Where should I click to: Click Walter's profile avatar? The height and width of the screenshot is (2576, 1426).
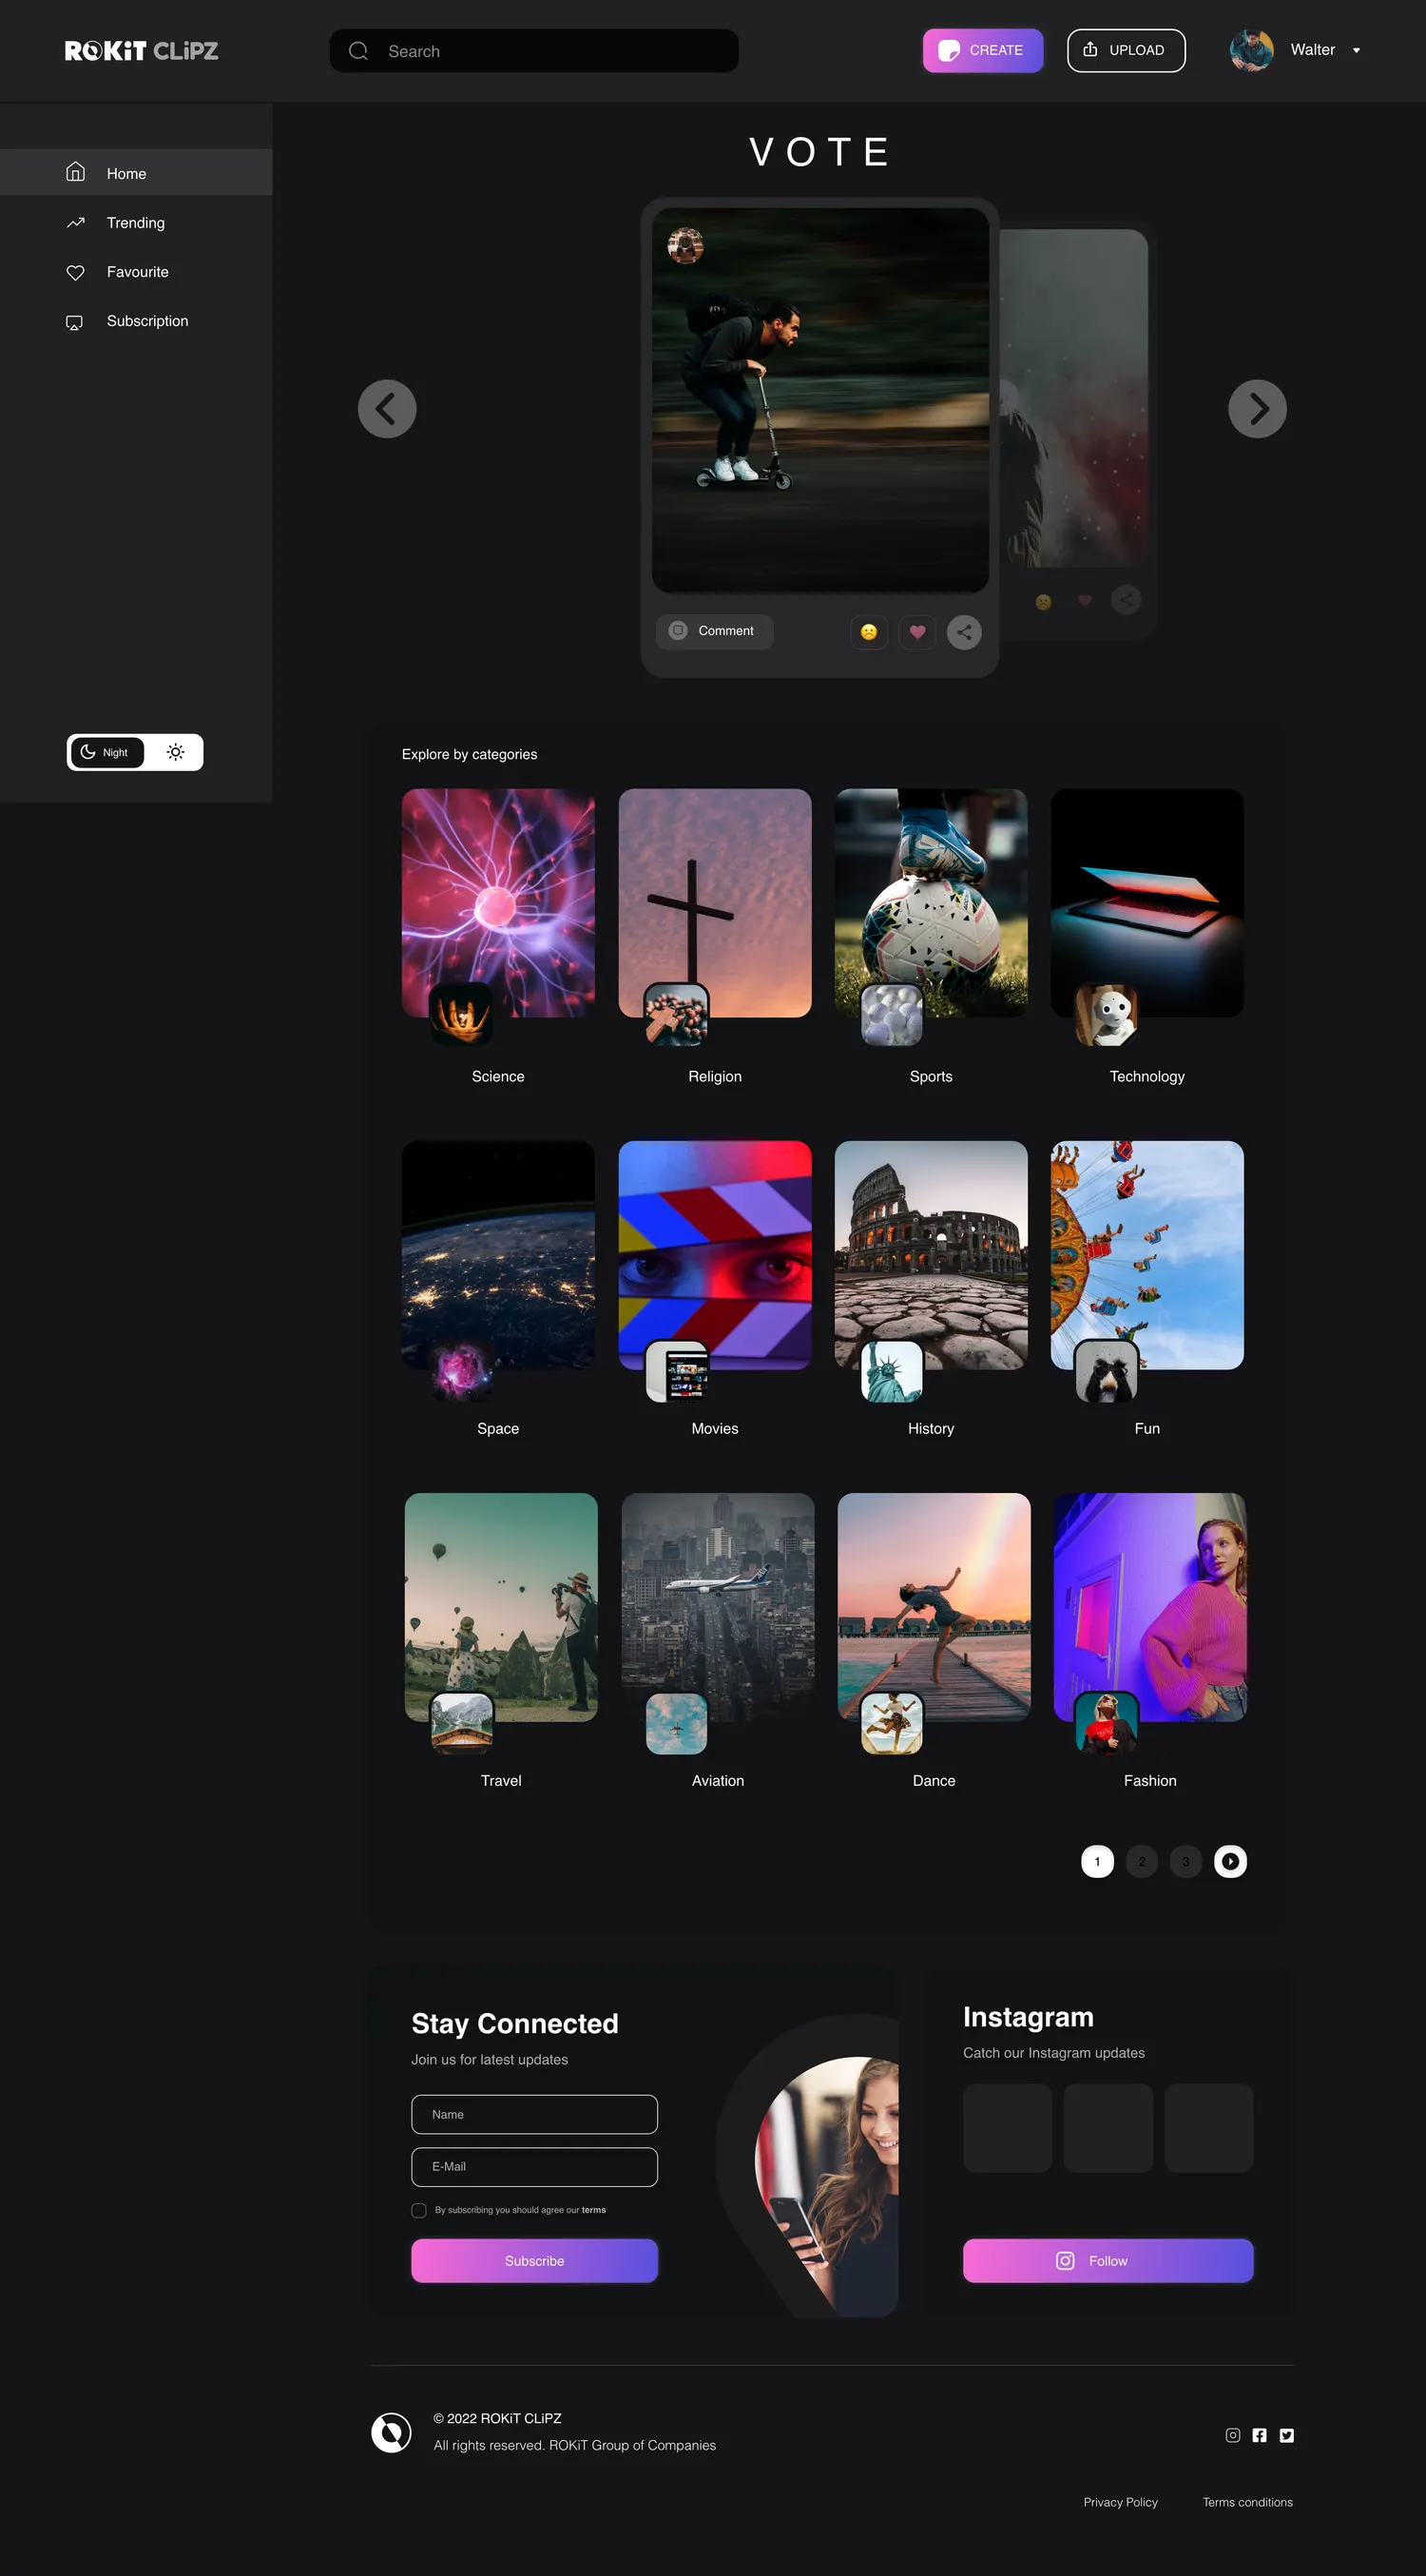point(1251,50)
